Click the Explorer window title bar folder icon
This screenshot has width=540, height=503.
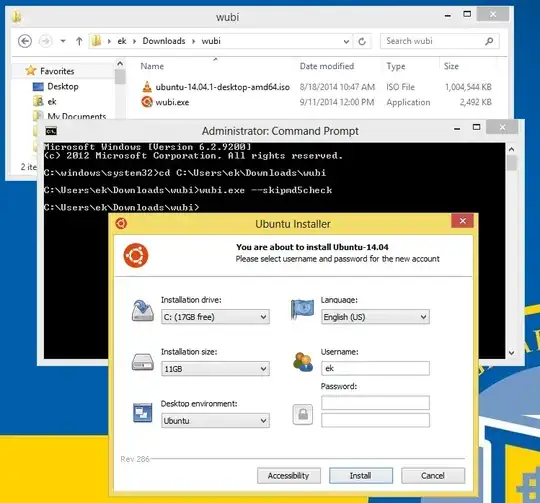tap(16, 17)
